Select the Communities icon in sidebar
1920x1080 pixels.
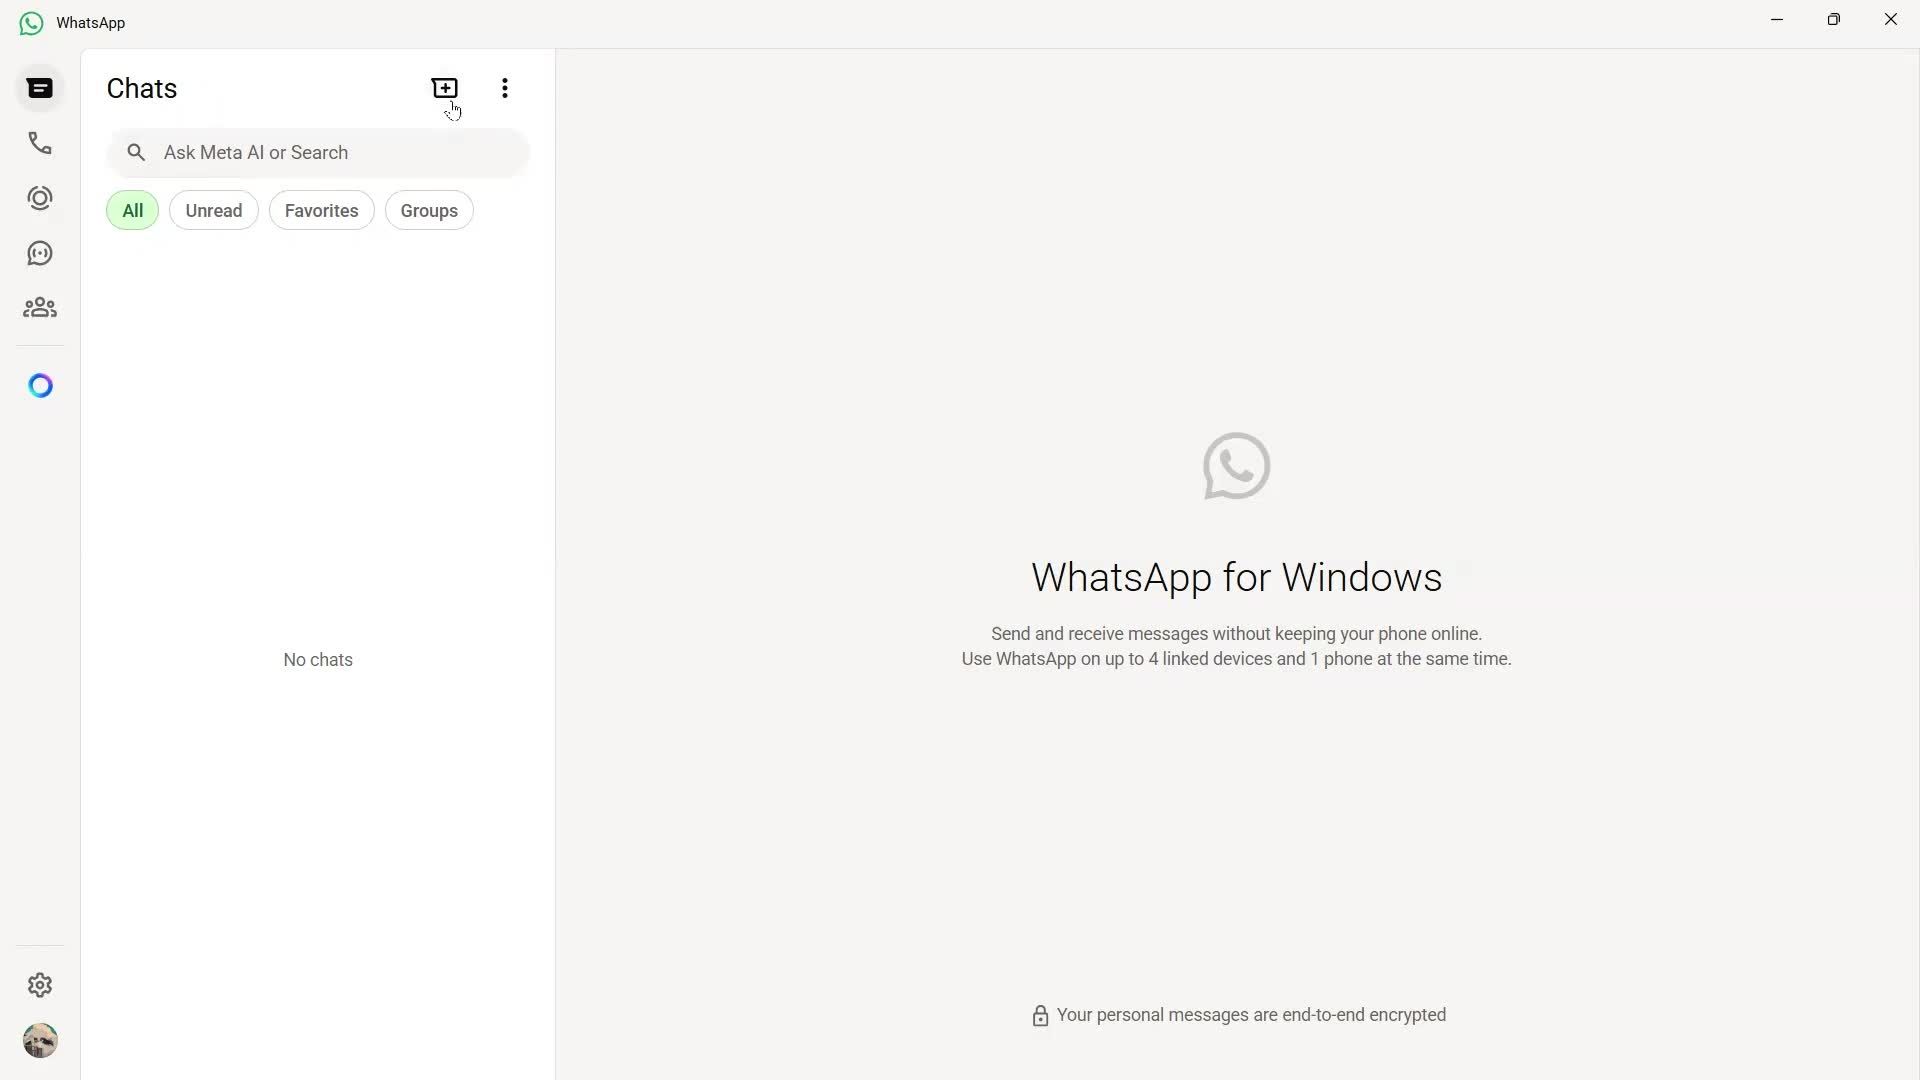[x=39, y=307]
